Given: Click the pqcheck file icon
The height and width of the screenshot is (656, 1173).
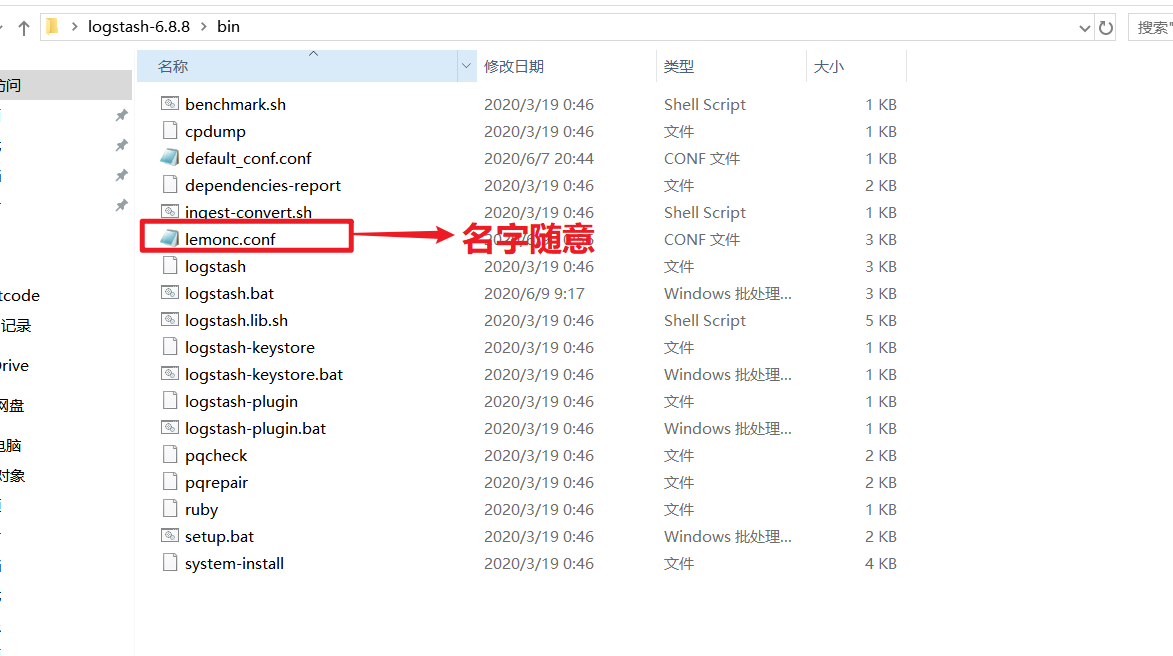Looking at the screenshot, I should coord(170,455).
